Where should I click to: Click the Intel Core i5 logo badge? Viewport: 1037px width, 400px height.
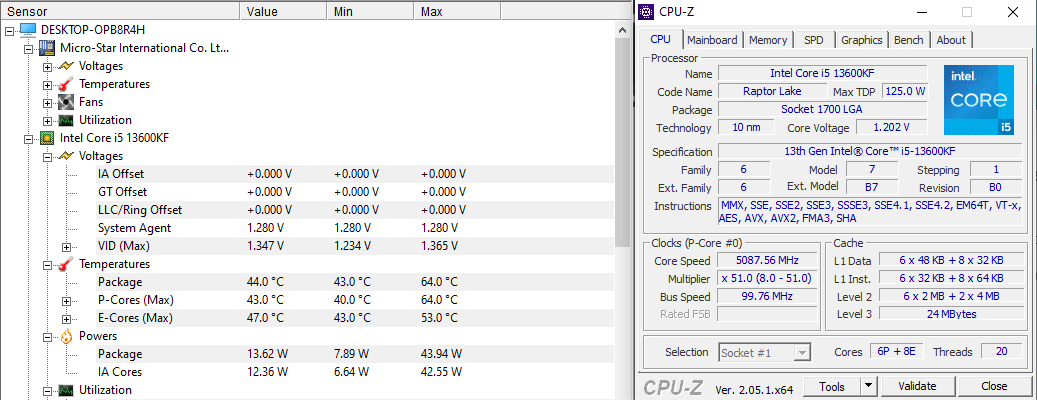[x=979, y=100]
